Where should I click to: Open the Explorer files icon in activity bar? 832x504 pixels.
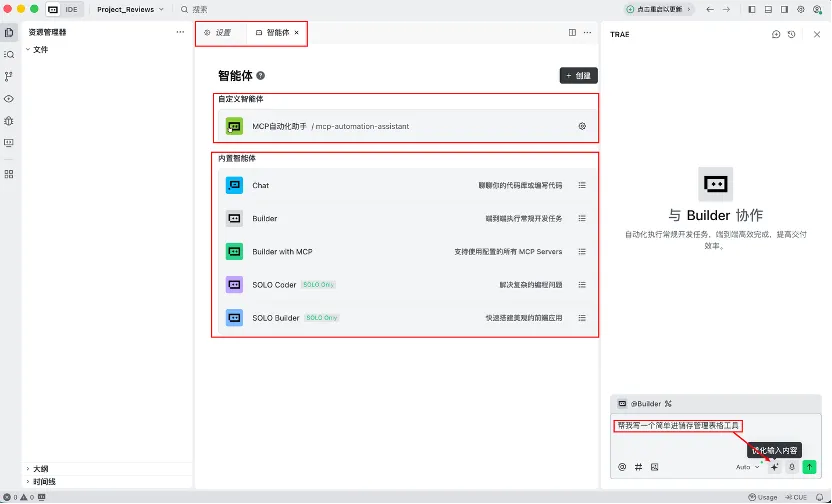(9, 32)
